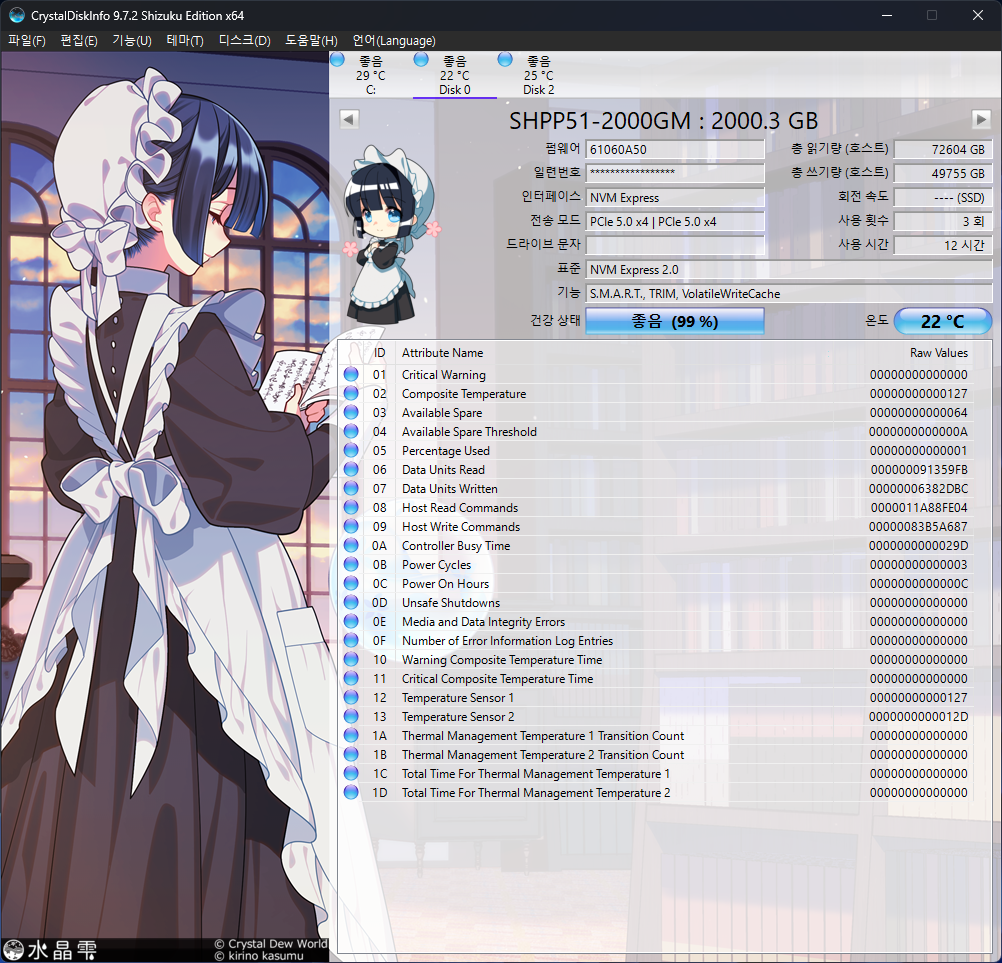Switch to the Disk 2 tab

pos(538,76)
